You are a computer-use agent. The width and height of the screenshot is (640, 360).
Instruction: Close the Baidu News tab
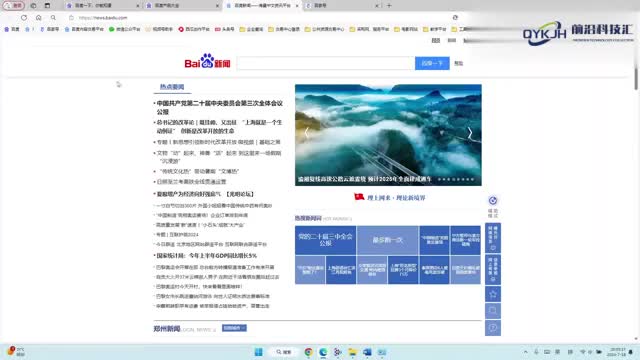pyautogui.click(x=297, y=6)
